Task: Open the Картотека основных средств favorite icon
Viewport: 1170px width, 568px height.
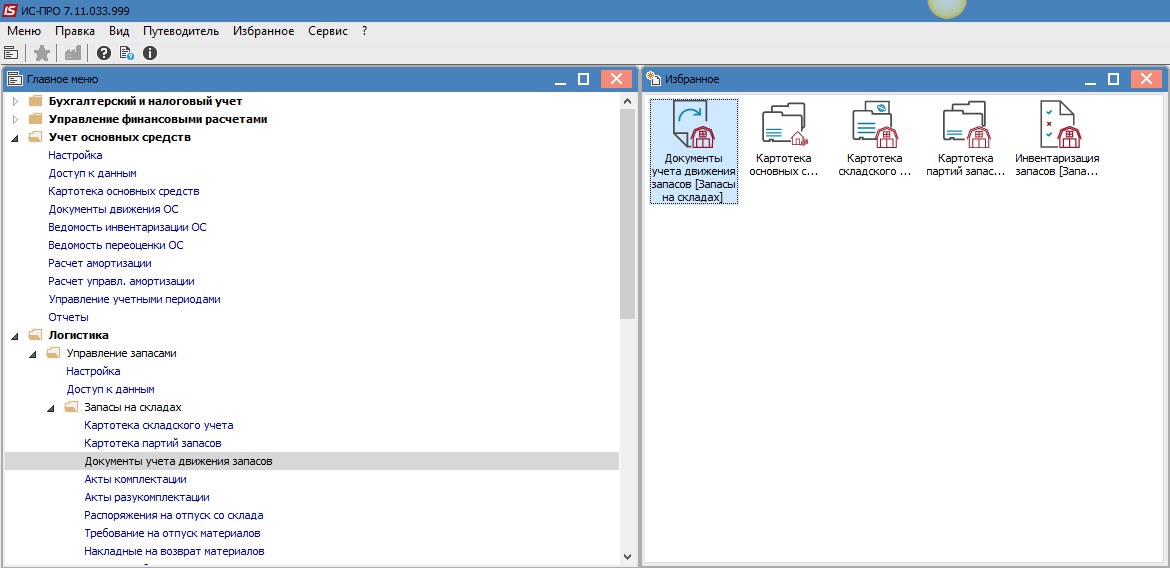Action: (783, 140)
